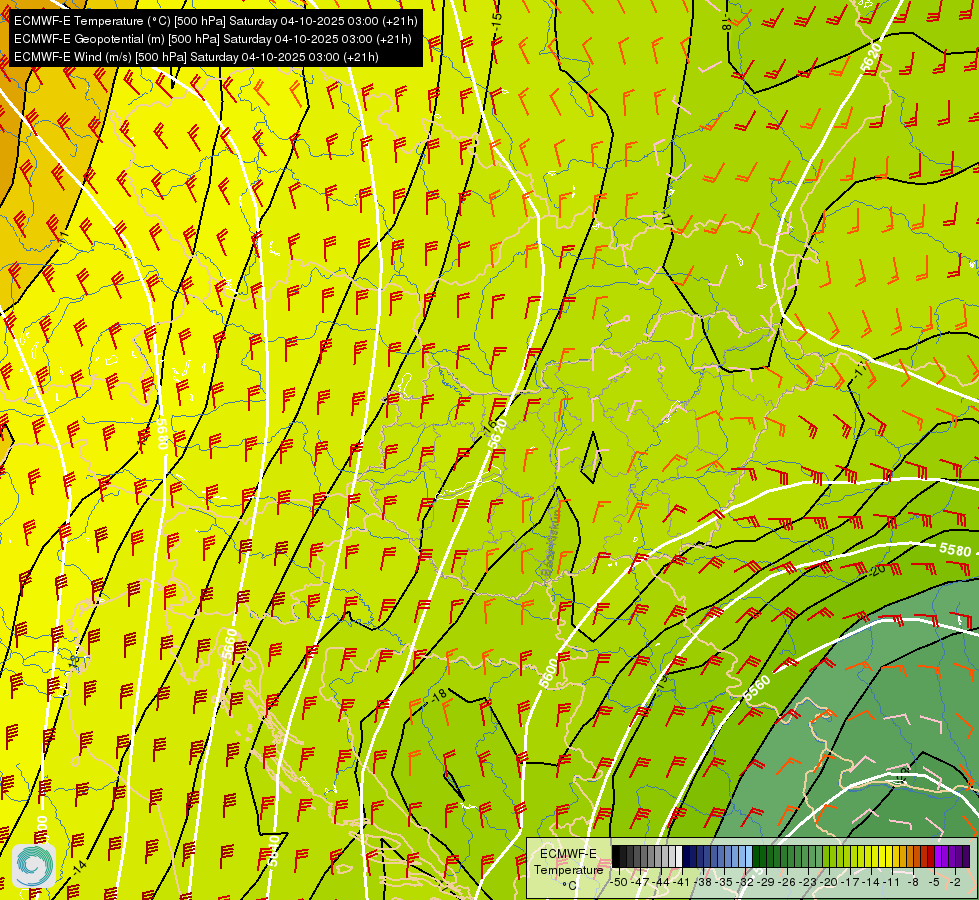Click the -17 legend tick label
The width and height of the screenshot is (979, 900).
[850, 882]
